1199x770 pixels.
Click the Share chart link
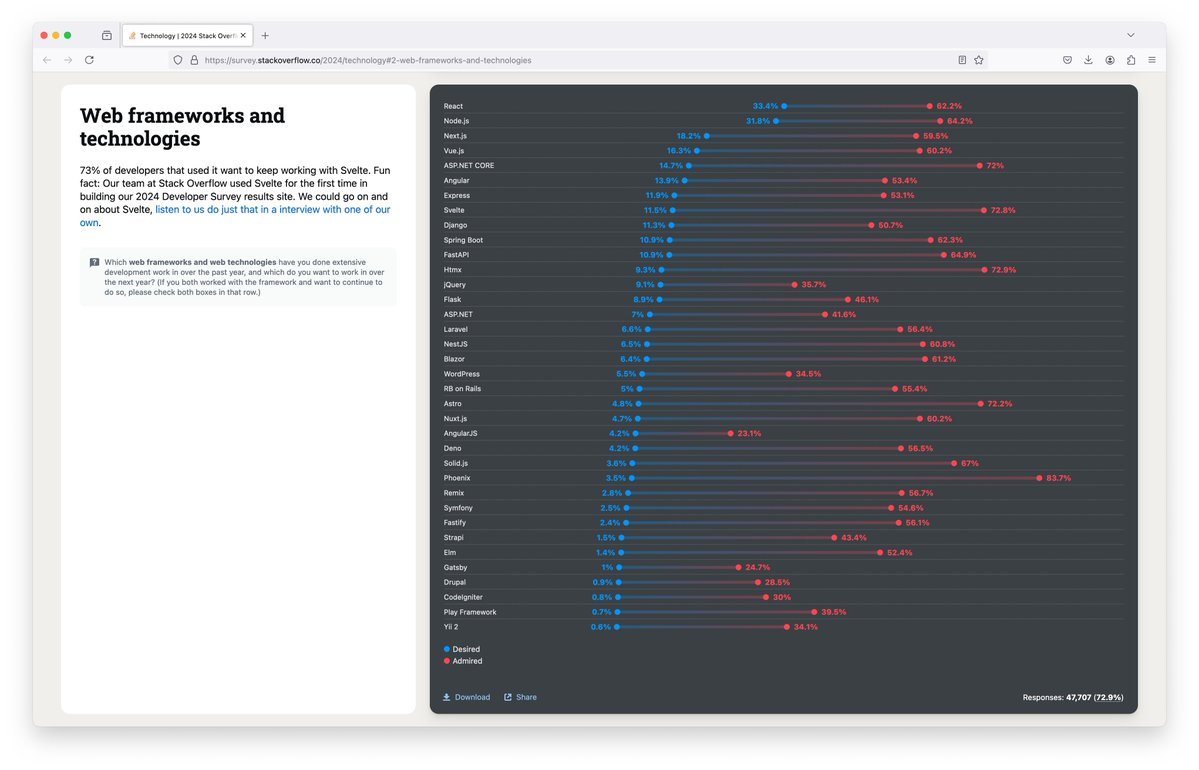(x=521, y=697)
